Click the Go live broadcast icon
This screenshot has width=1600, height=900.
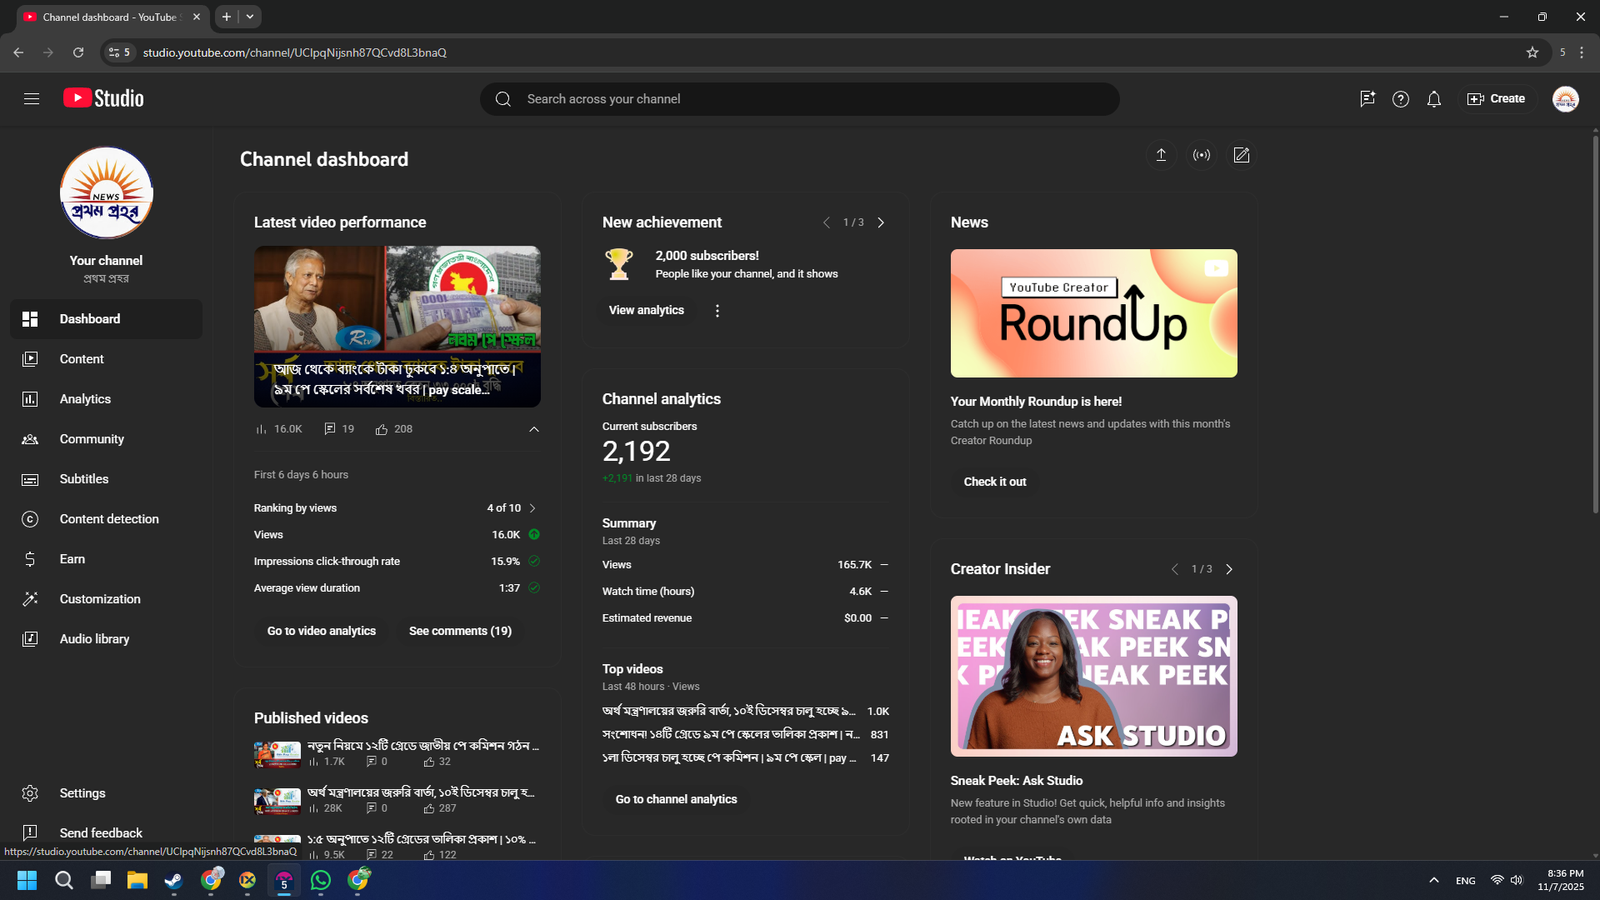(x=1201, y=155)
